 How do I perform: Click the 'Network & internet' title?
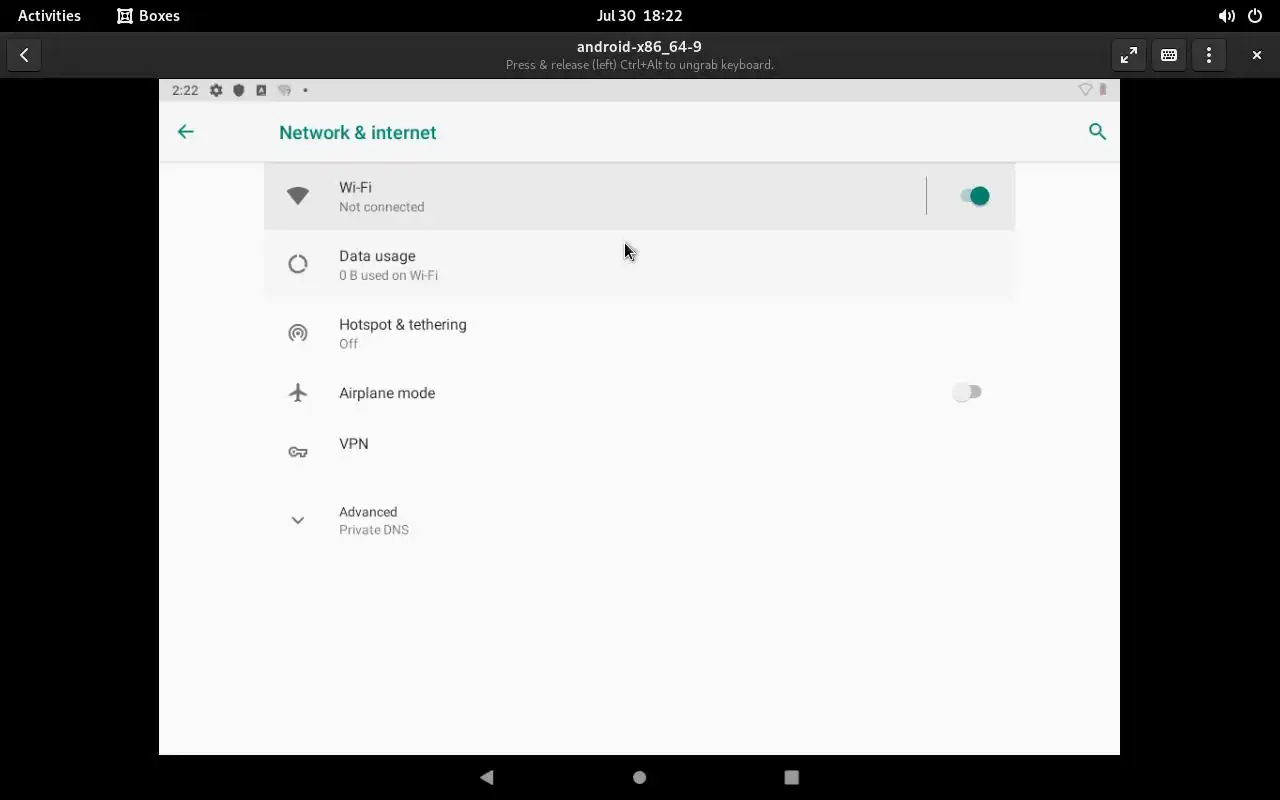[x=358, y=132]
